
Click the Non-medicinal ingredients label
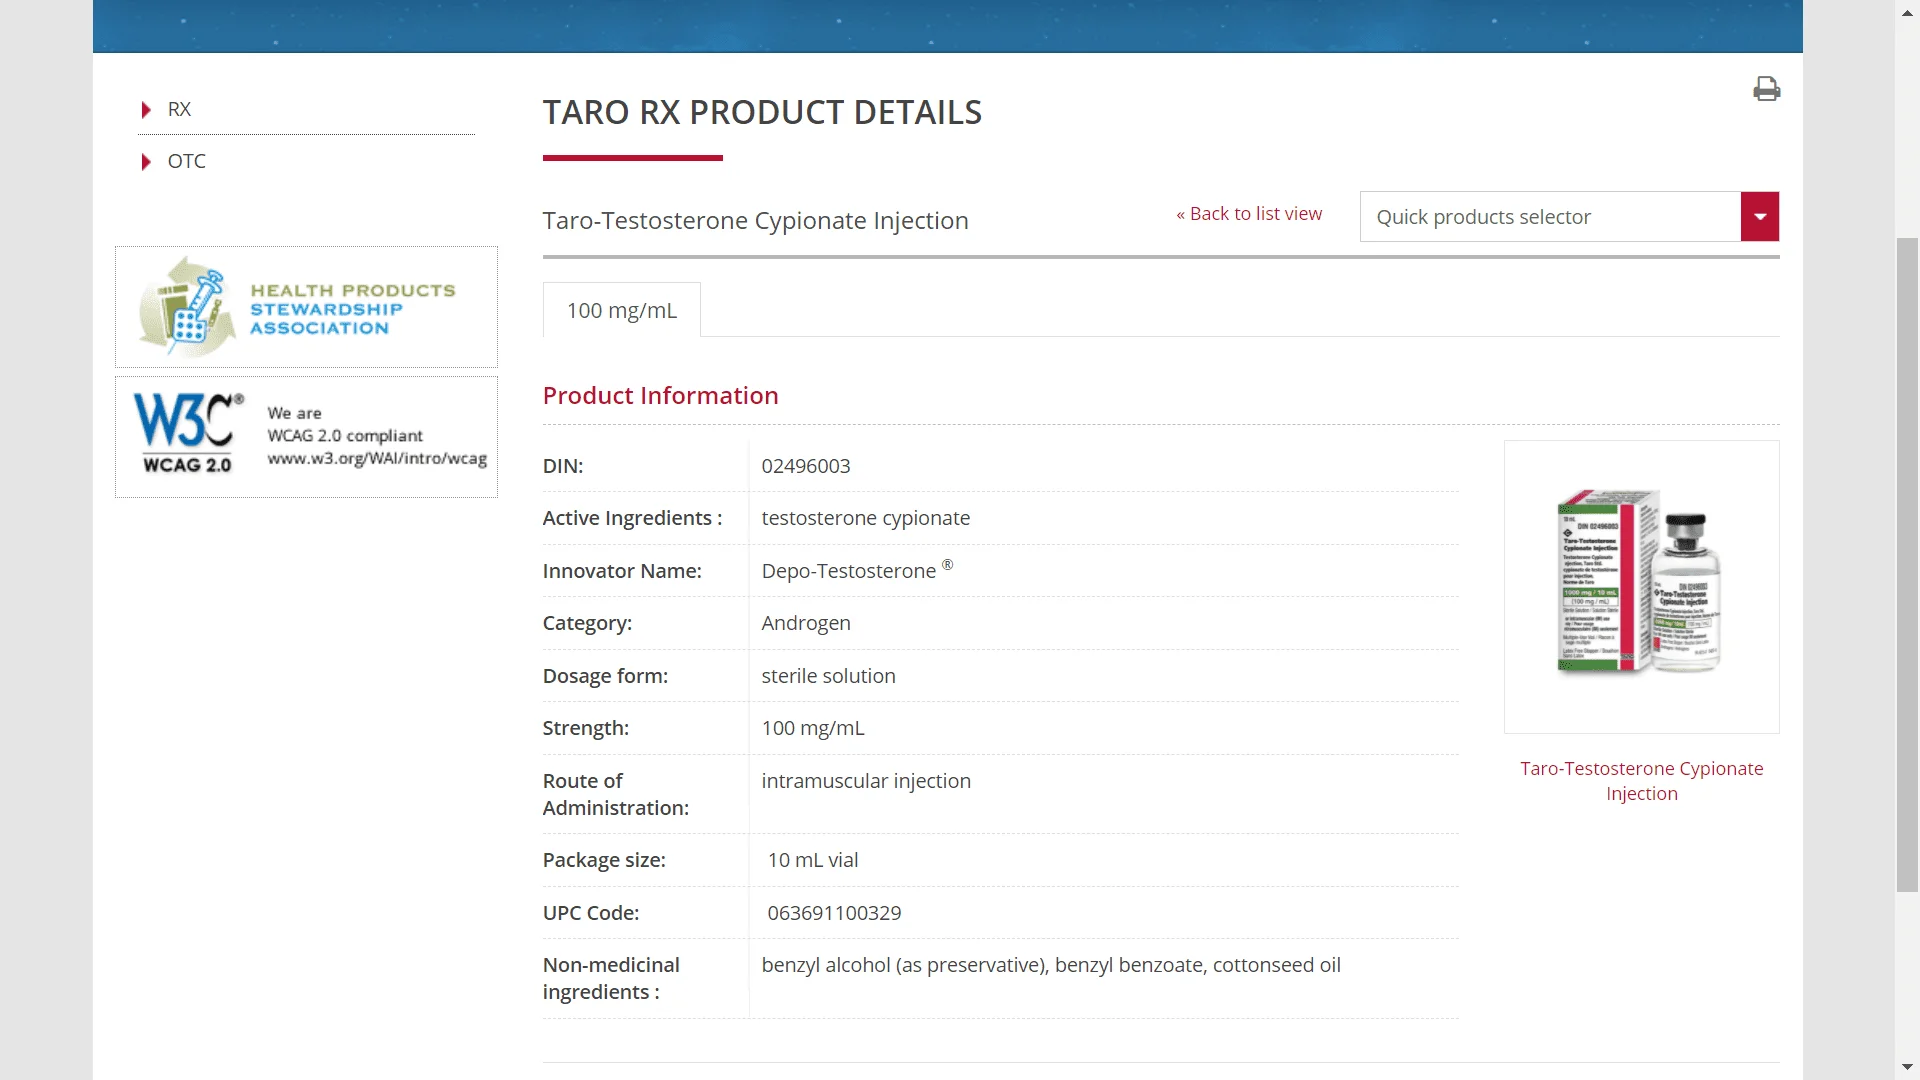pos(611,978)
